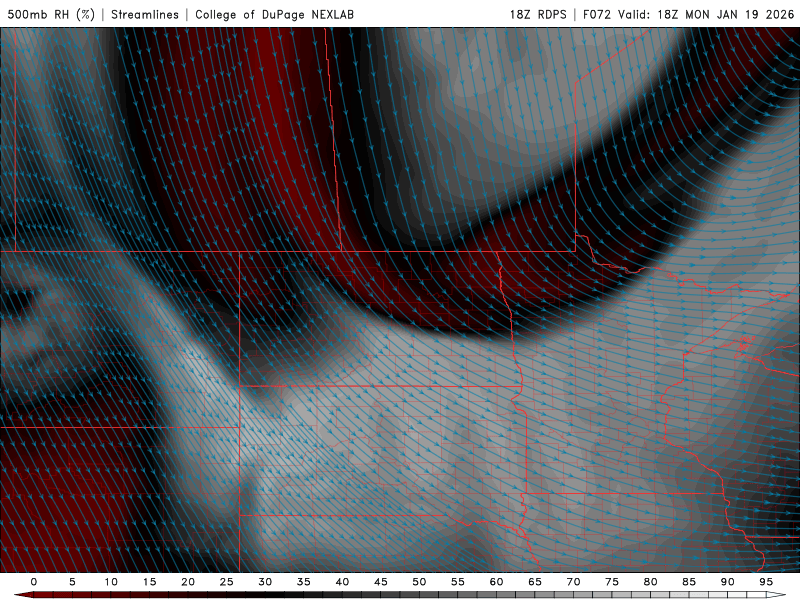Click the "60" color scale label

click(x=496, y=582)
